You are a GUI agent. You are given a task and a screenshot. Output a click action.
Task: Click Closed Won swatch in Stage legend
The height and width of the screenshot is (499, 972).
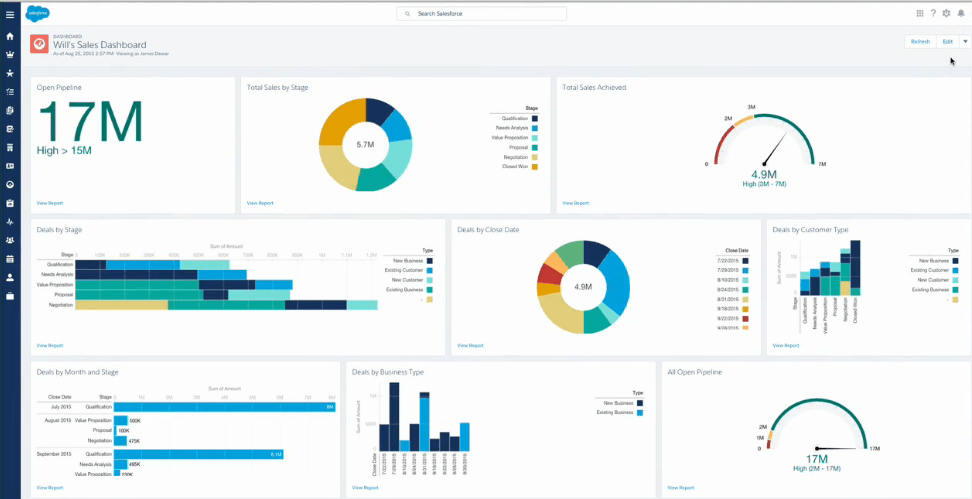[x=534, y=167]
